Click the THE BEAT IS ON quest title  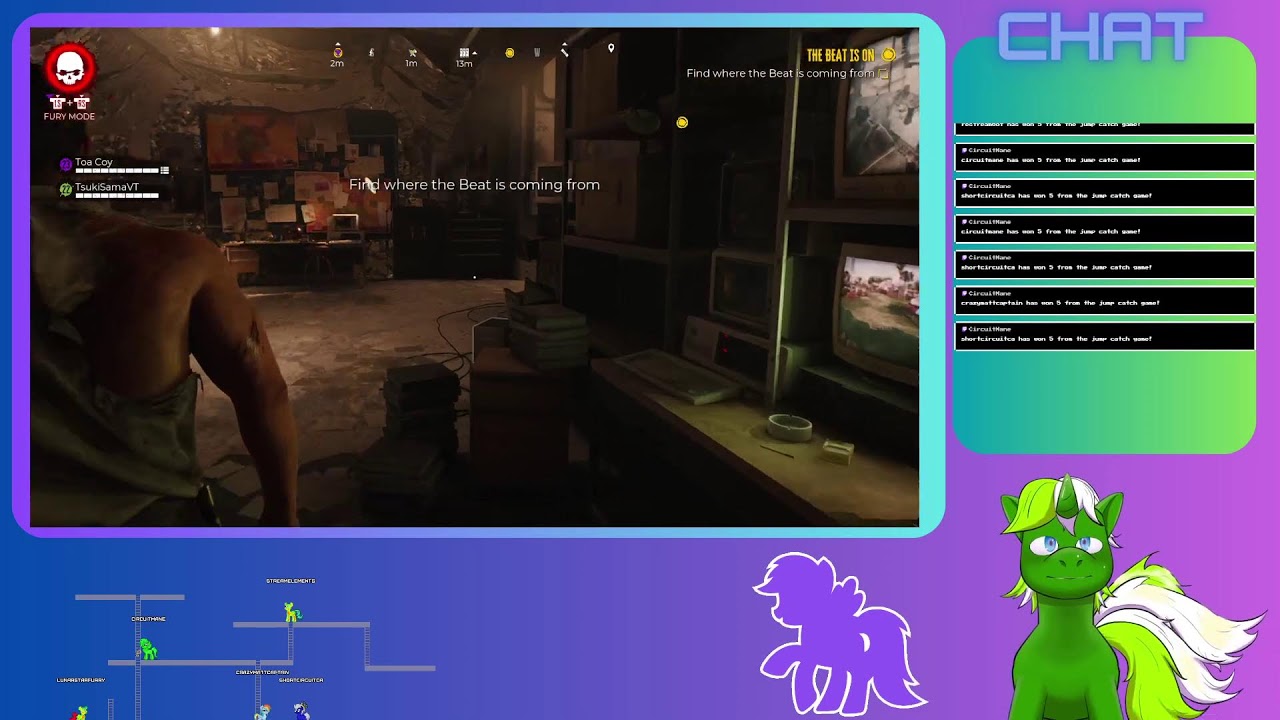pos(840,55)
